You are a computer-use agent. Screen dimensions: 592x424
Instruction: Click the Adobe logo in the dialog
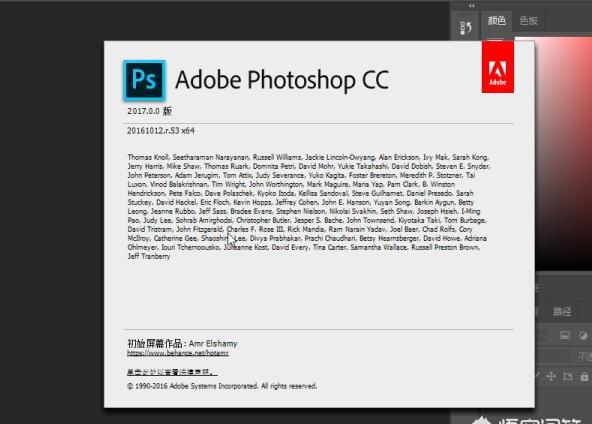pyautogui.click(x=498, y=67)
